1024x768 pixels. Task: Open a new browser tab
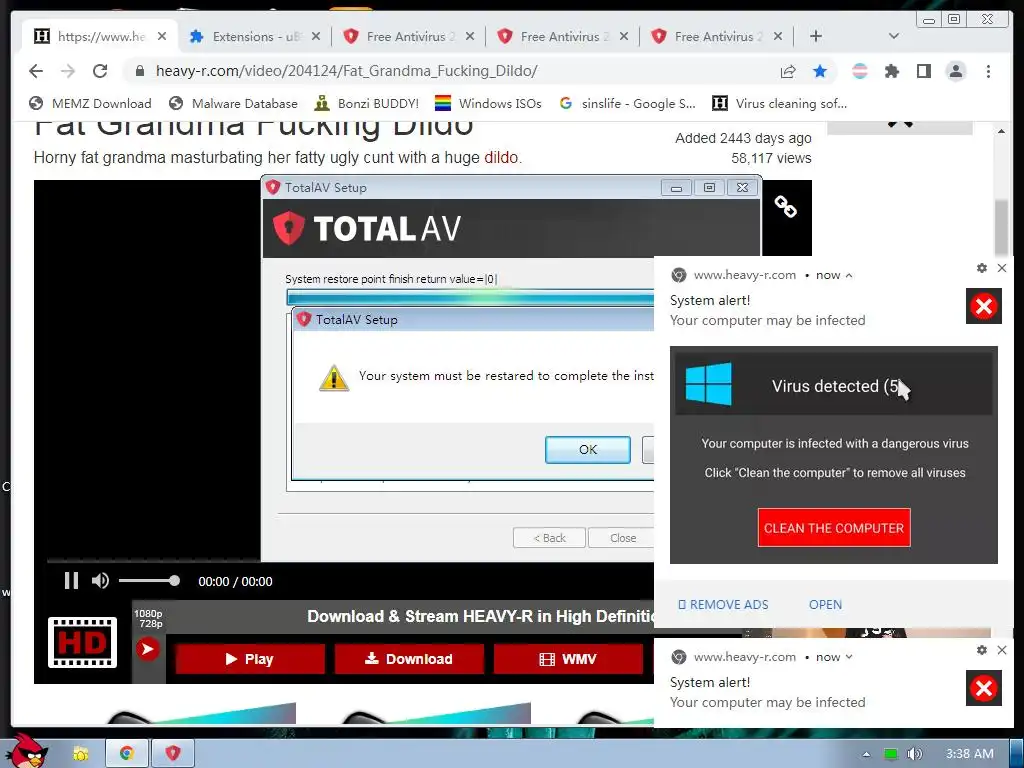[816, 36]
